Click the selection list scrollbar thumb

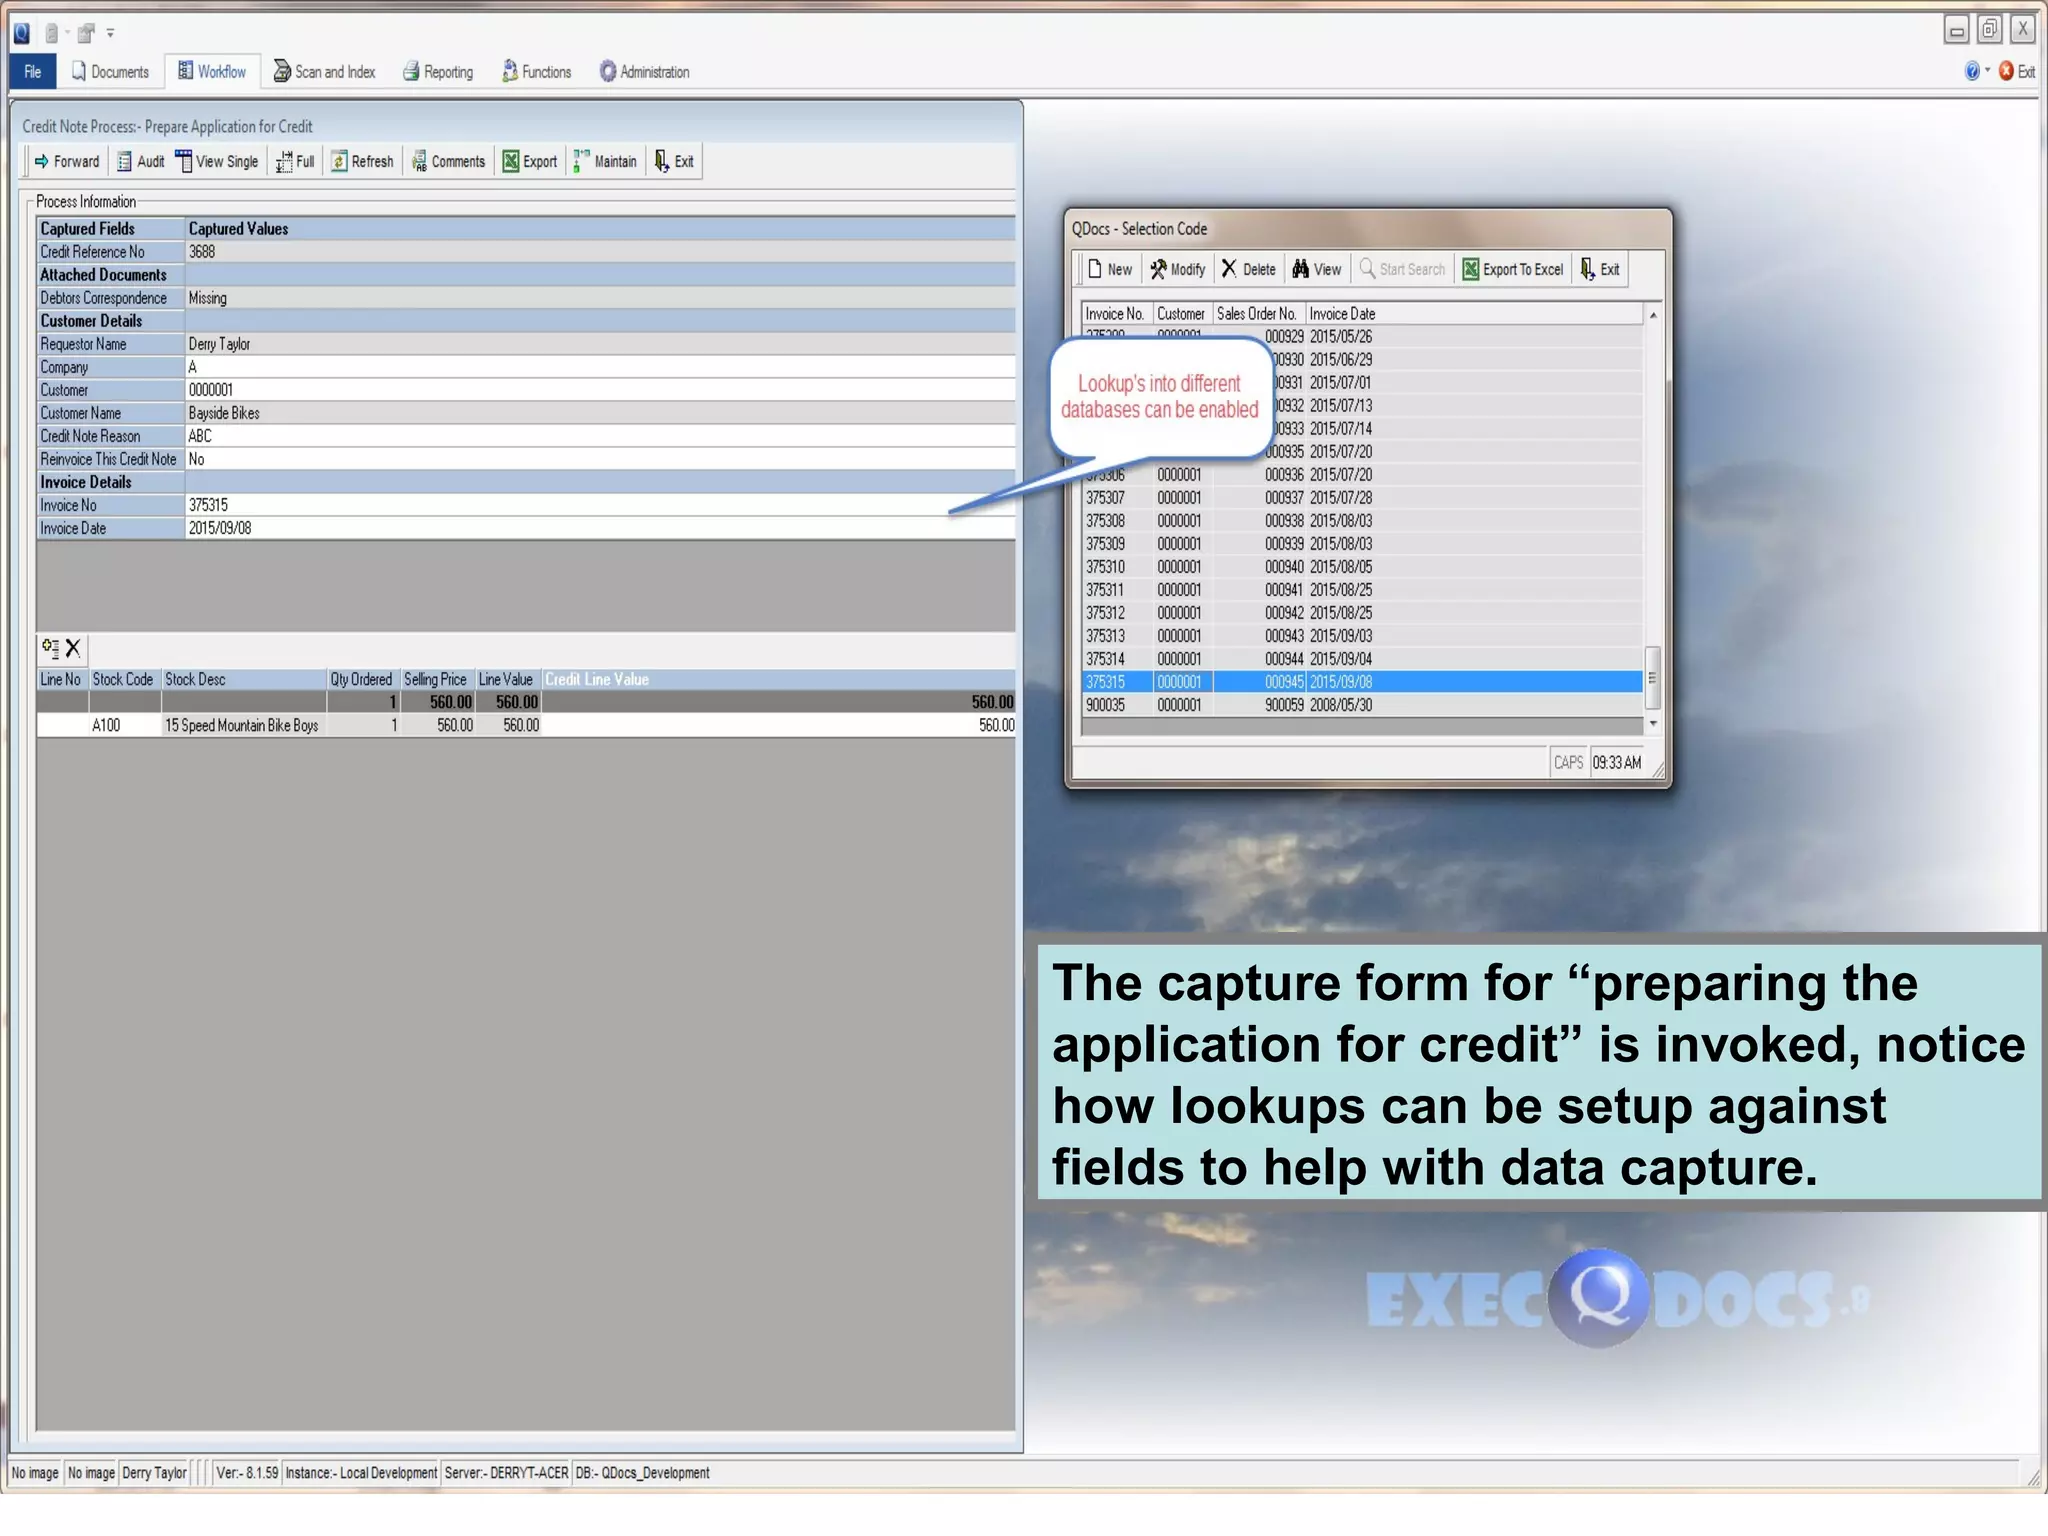1653,677
